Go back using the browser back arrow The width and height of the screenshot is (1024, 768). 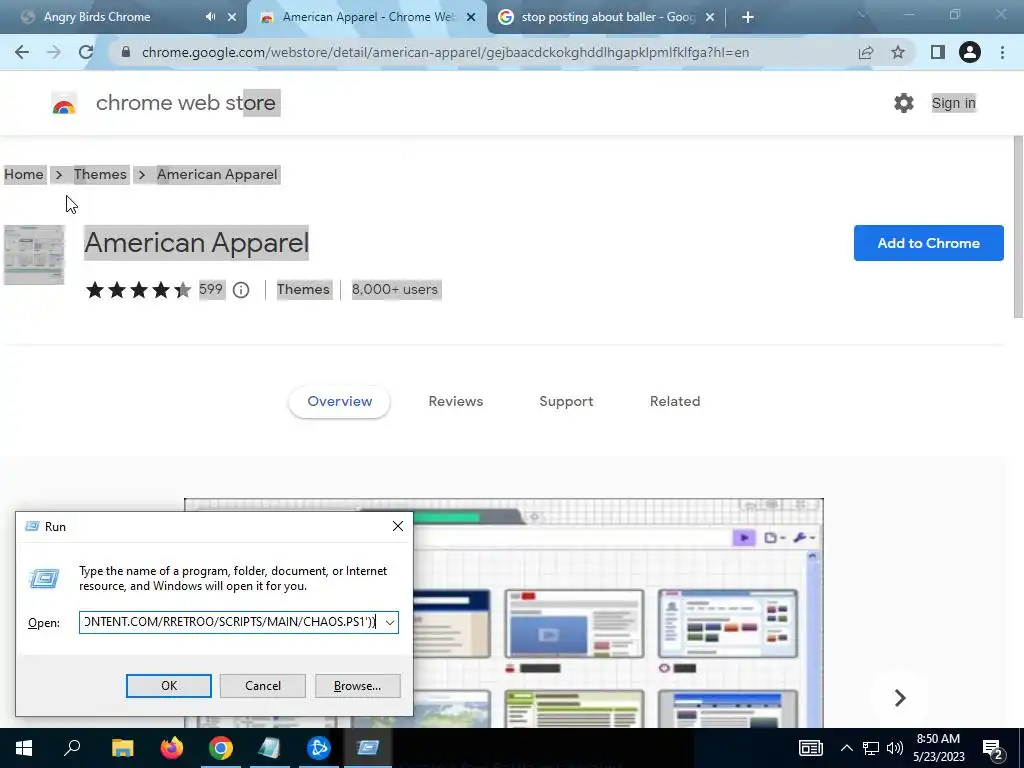[x=22, y=52]
